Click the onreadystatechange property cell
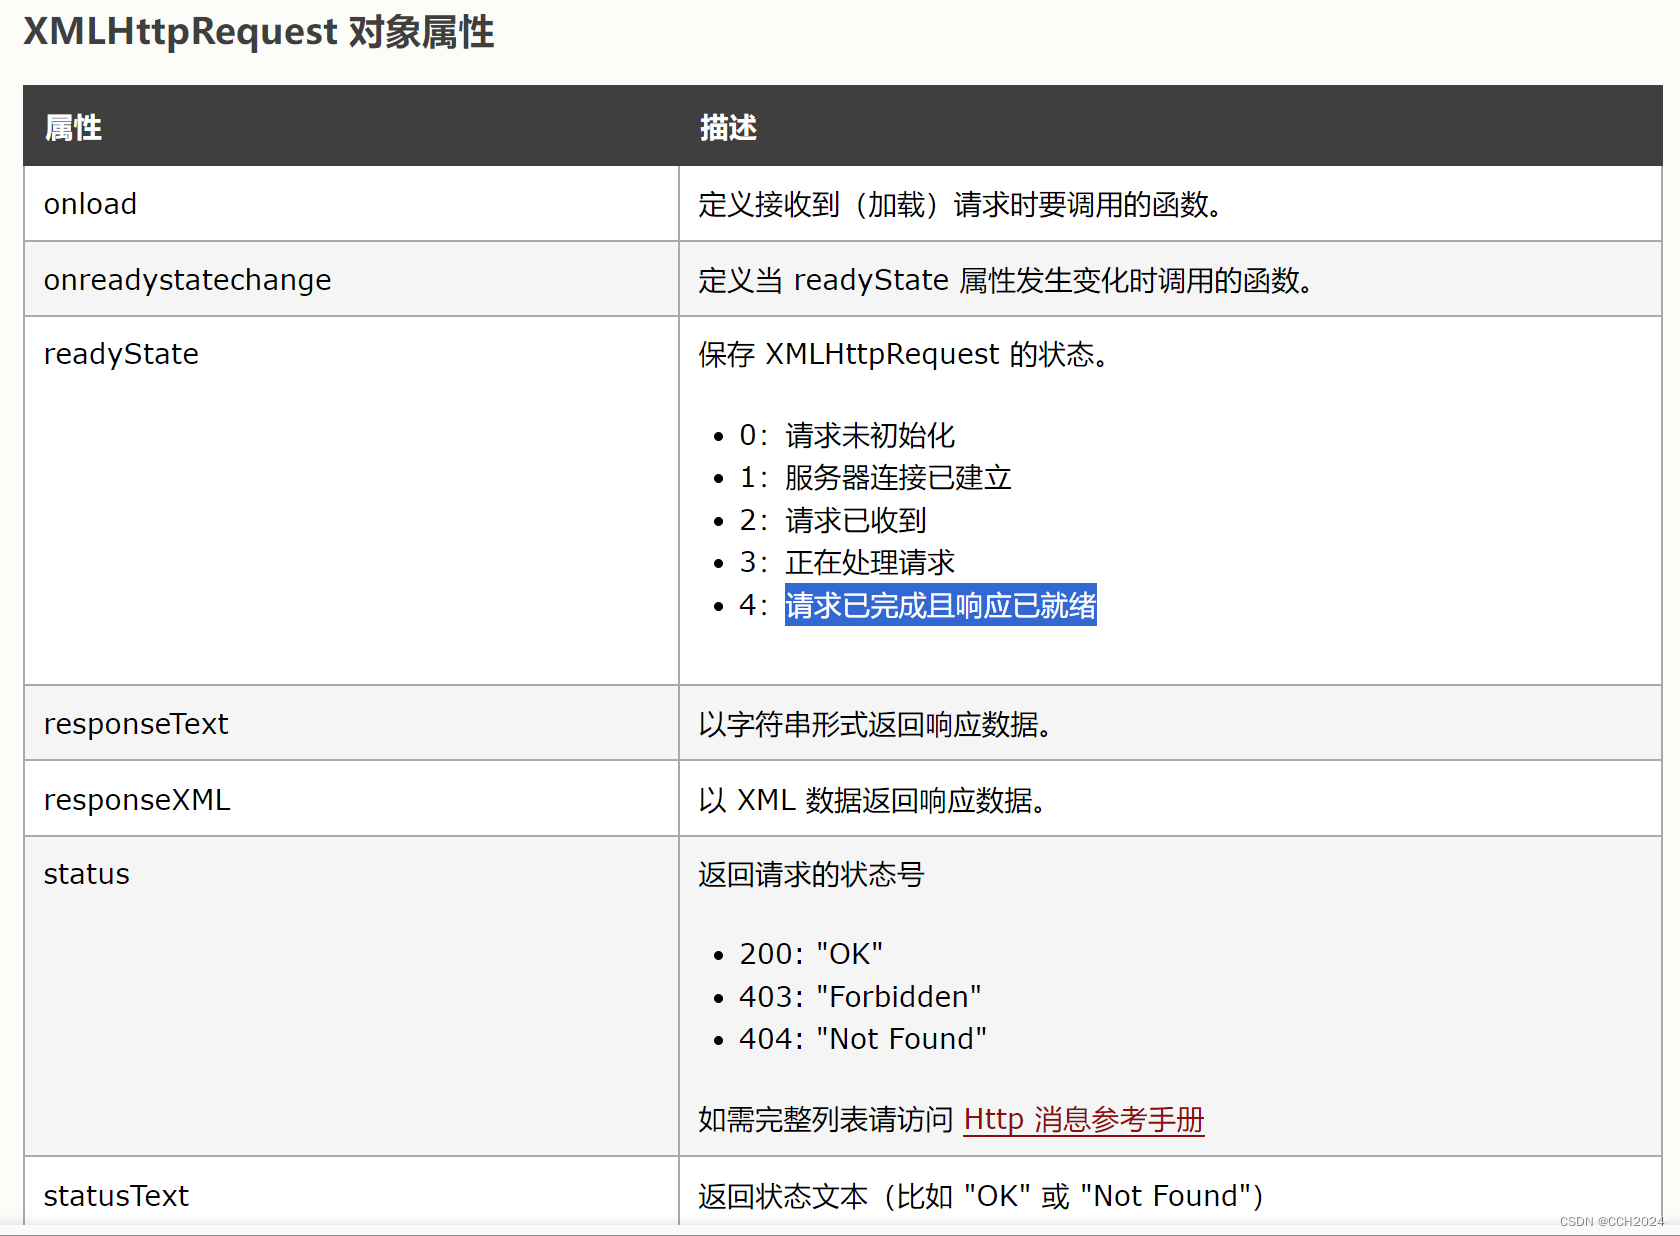Image resolution: width=1680 pixels, height=1236 pixels. click(x=187, y=280)
